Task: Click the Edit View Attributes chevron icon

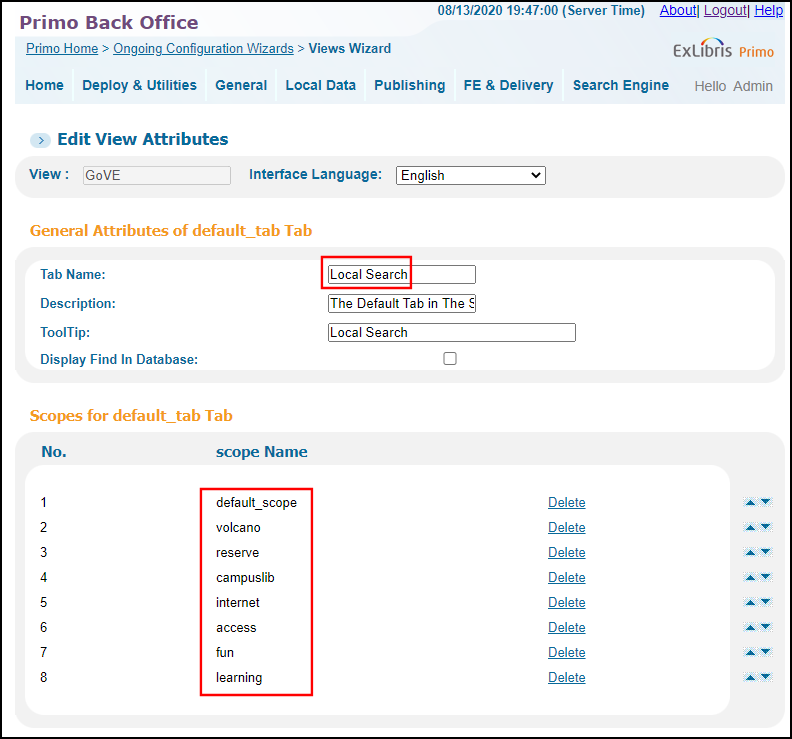Action: point(40,140)
